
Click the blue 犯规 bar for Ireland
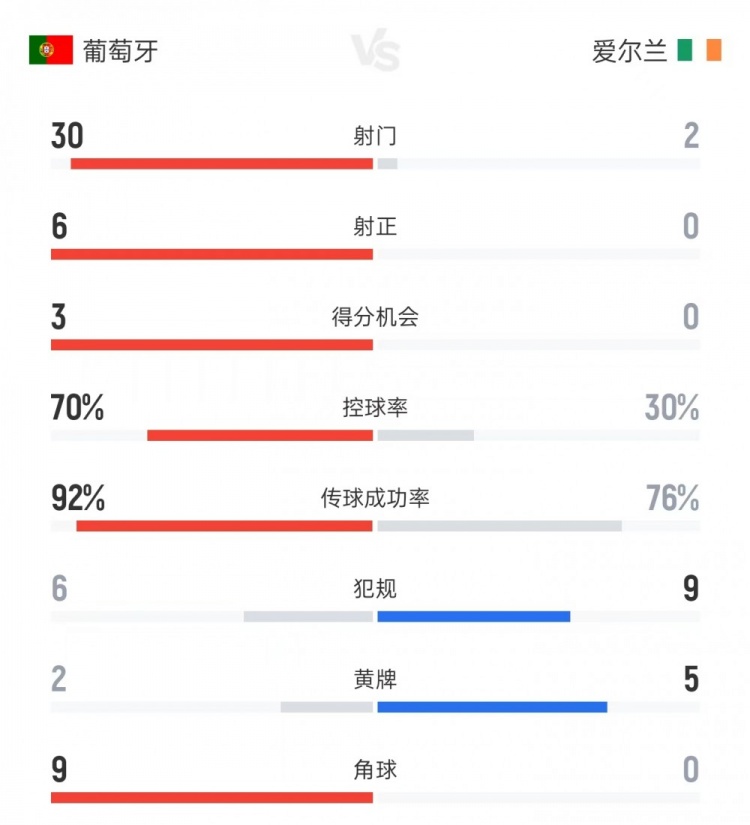coord(473,616)
